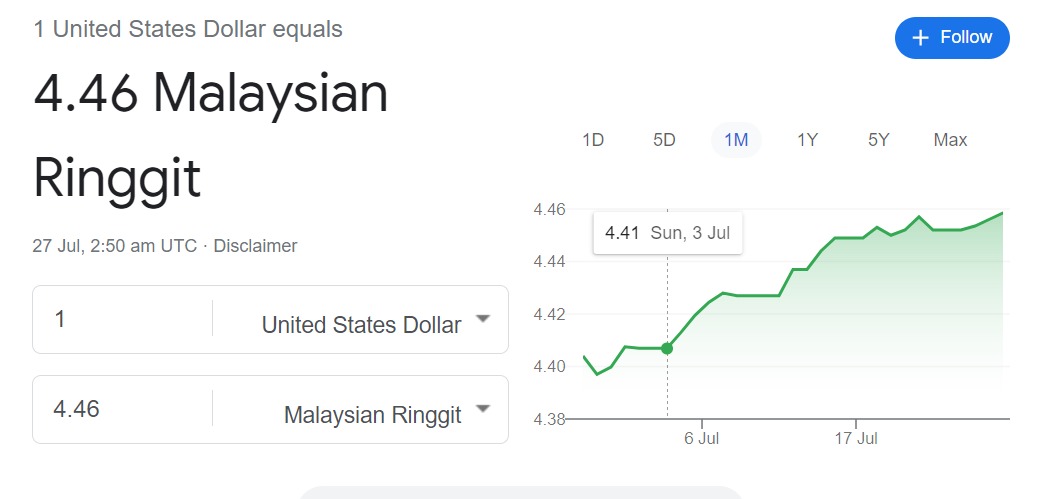Viewport: 1041px width, 499px height.
Task: Click the plus icon on Follow button
Action: click(920, 38)
